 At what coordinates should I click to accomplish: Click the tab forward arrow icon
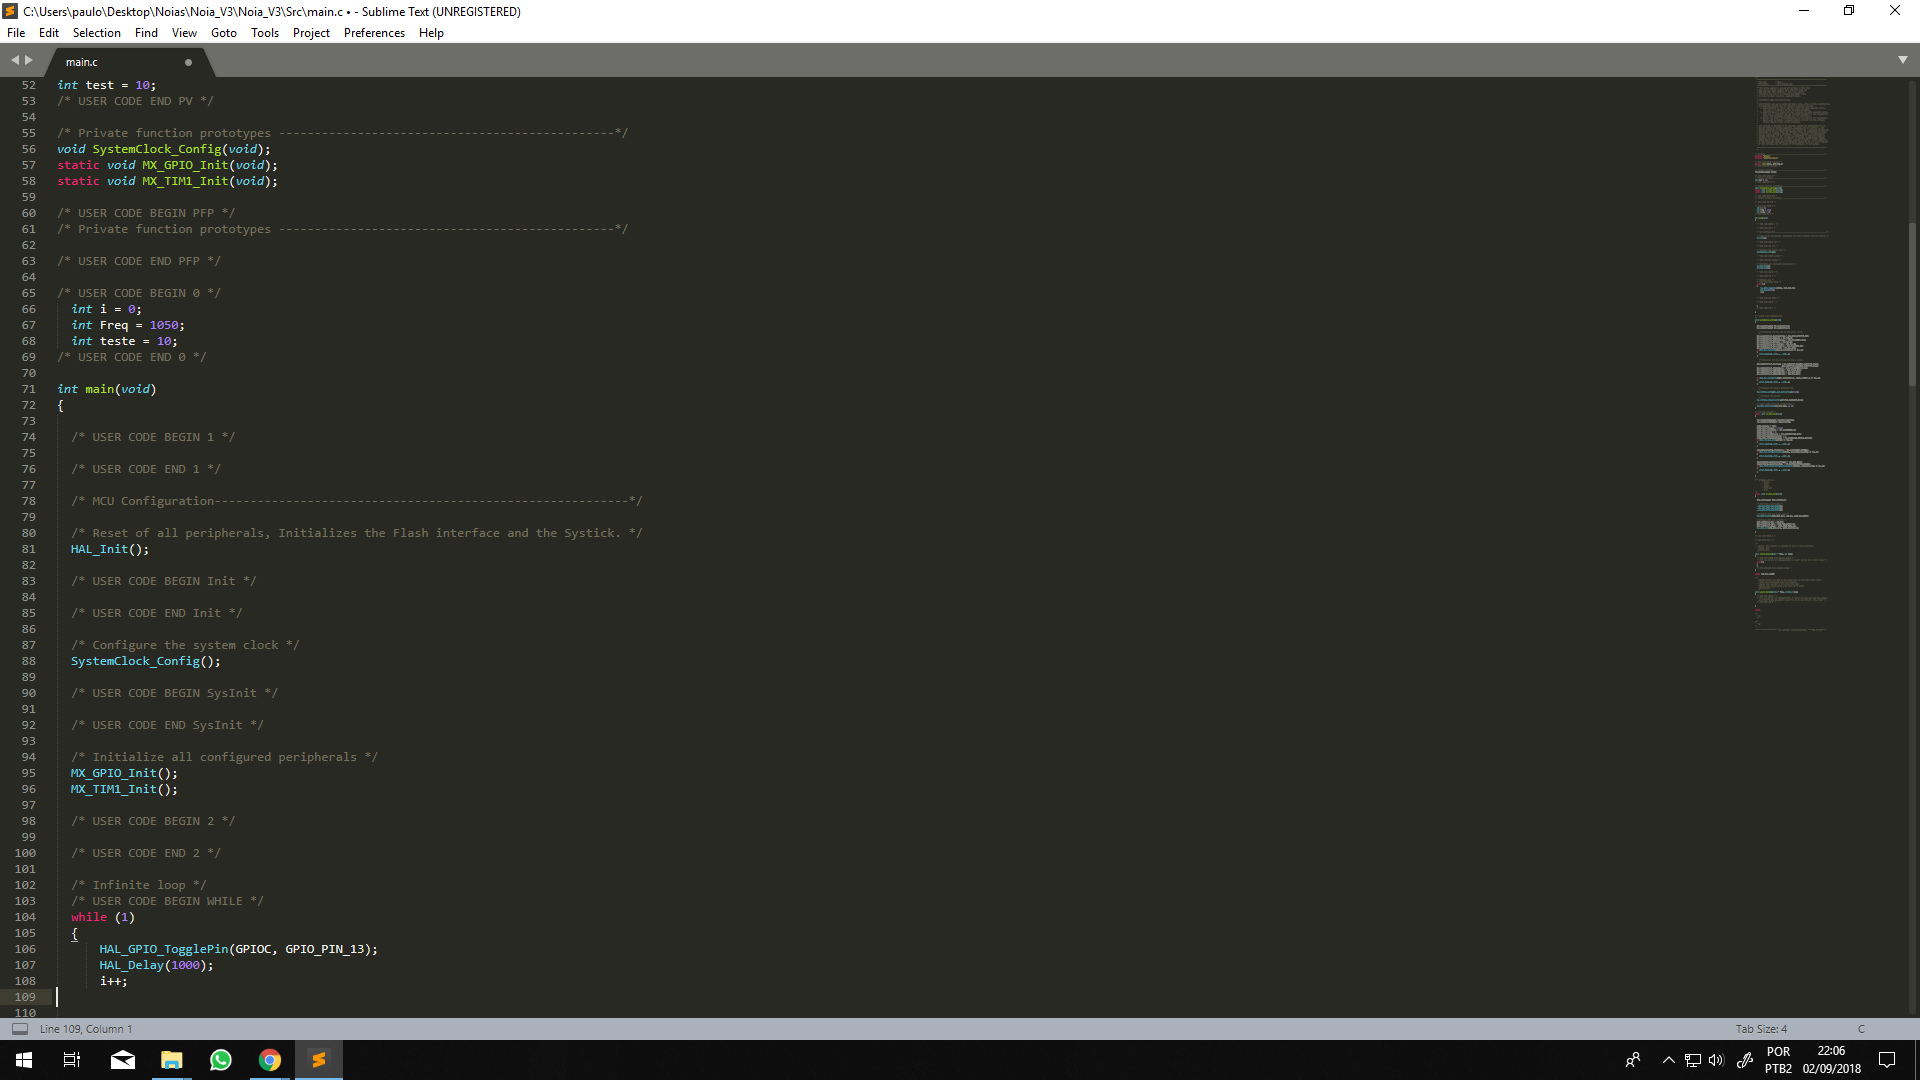29,60
